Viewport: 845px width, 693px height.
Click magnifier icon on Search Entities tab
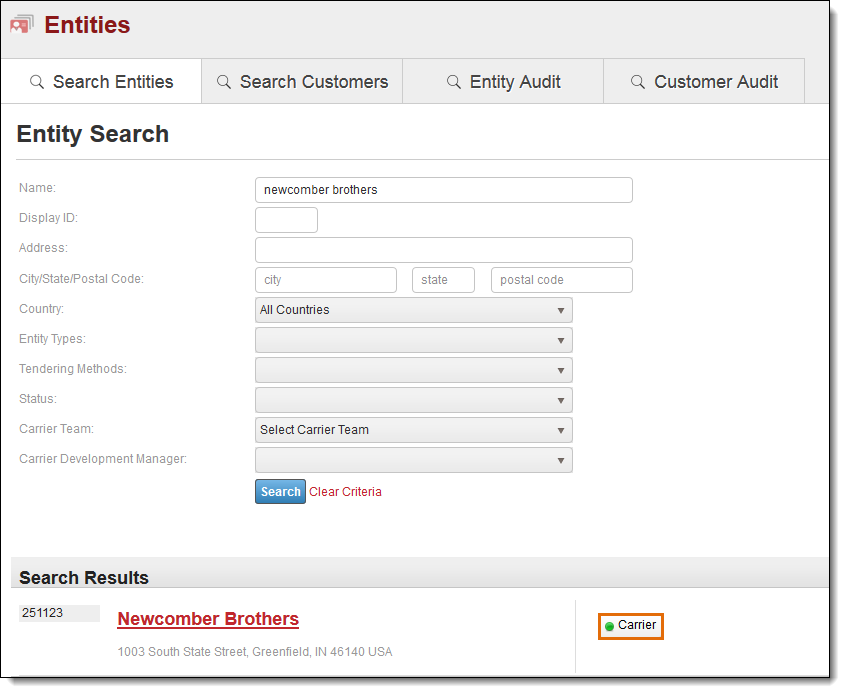(x=37, y=82)
